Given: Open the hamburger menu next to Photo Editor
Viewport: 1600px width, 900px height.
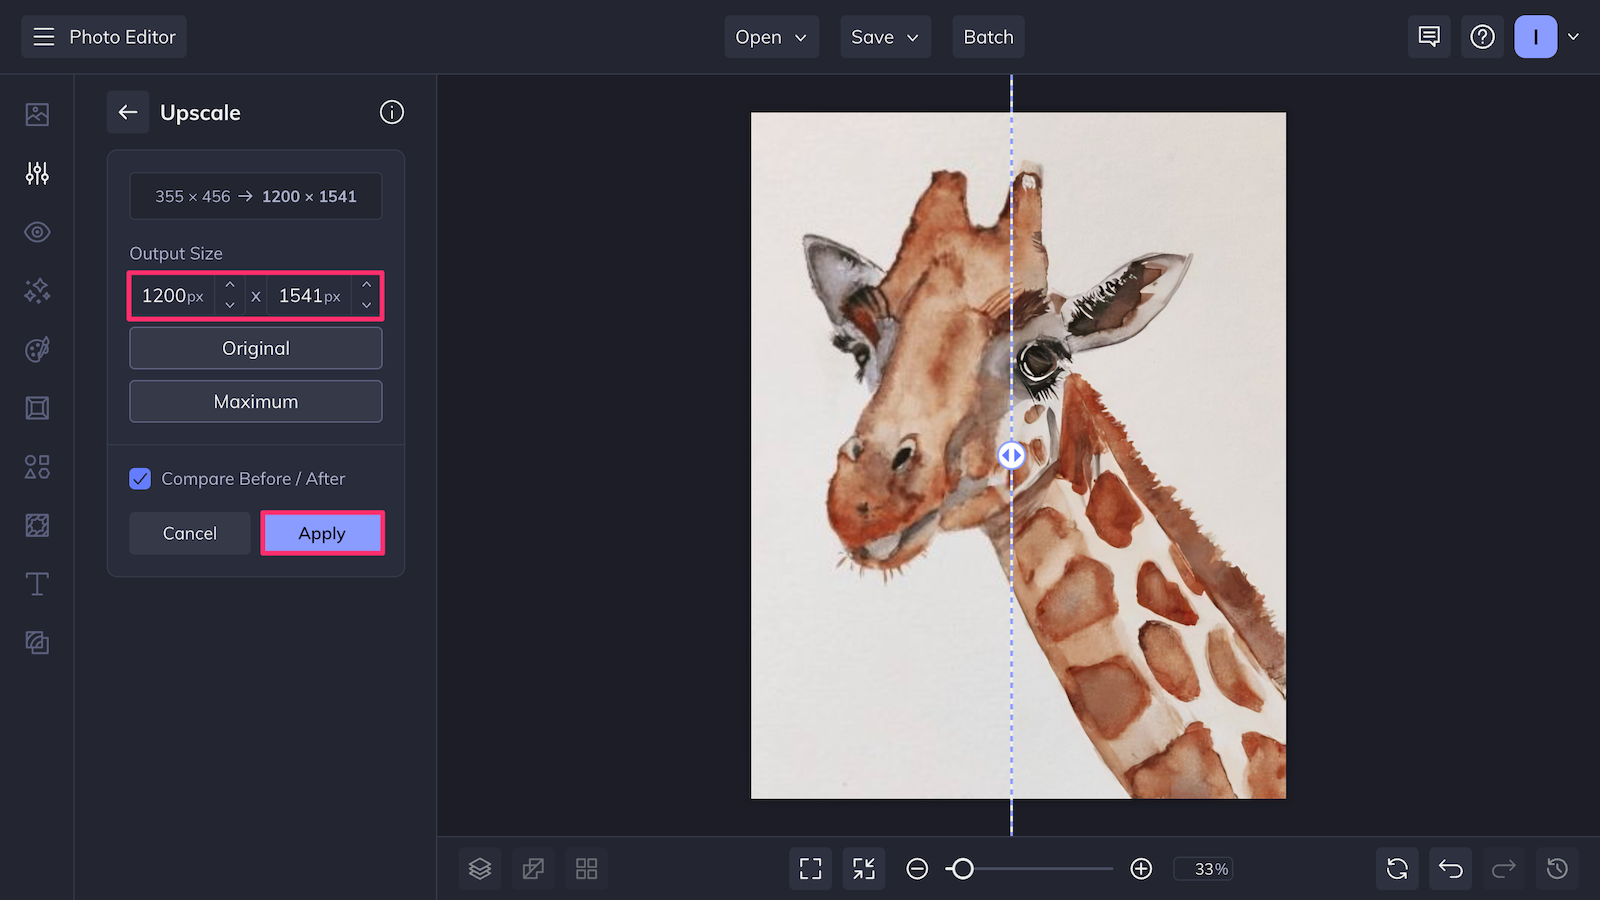Looking at the screenshot, I should 43,36.
